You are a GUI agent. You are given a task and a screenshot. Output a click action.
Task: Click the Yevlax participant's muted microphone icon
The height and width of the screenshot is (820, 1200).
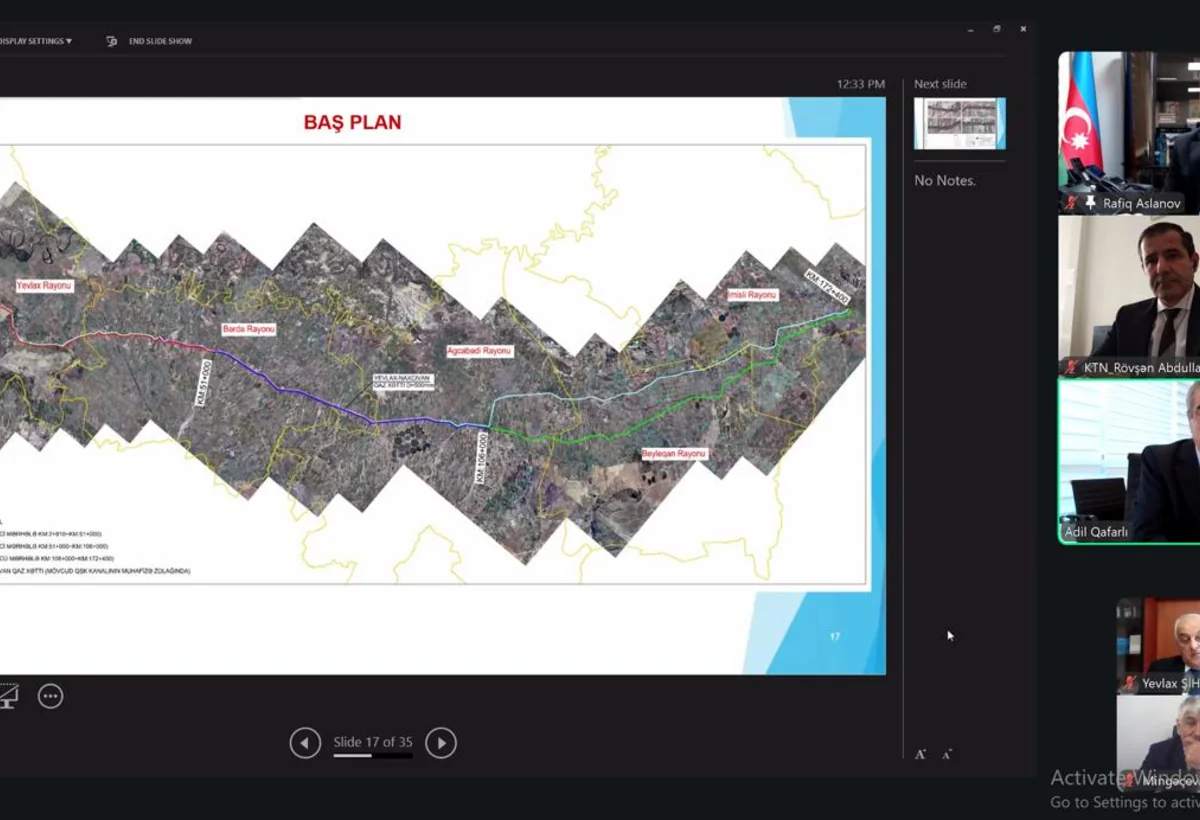(1130, 683)
